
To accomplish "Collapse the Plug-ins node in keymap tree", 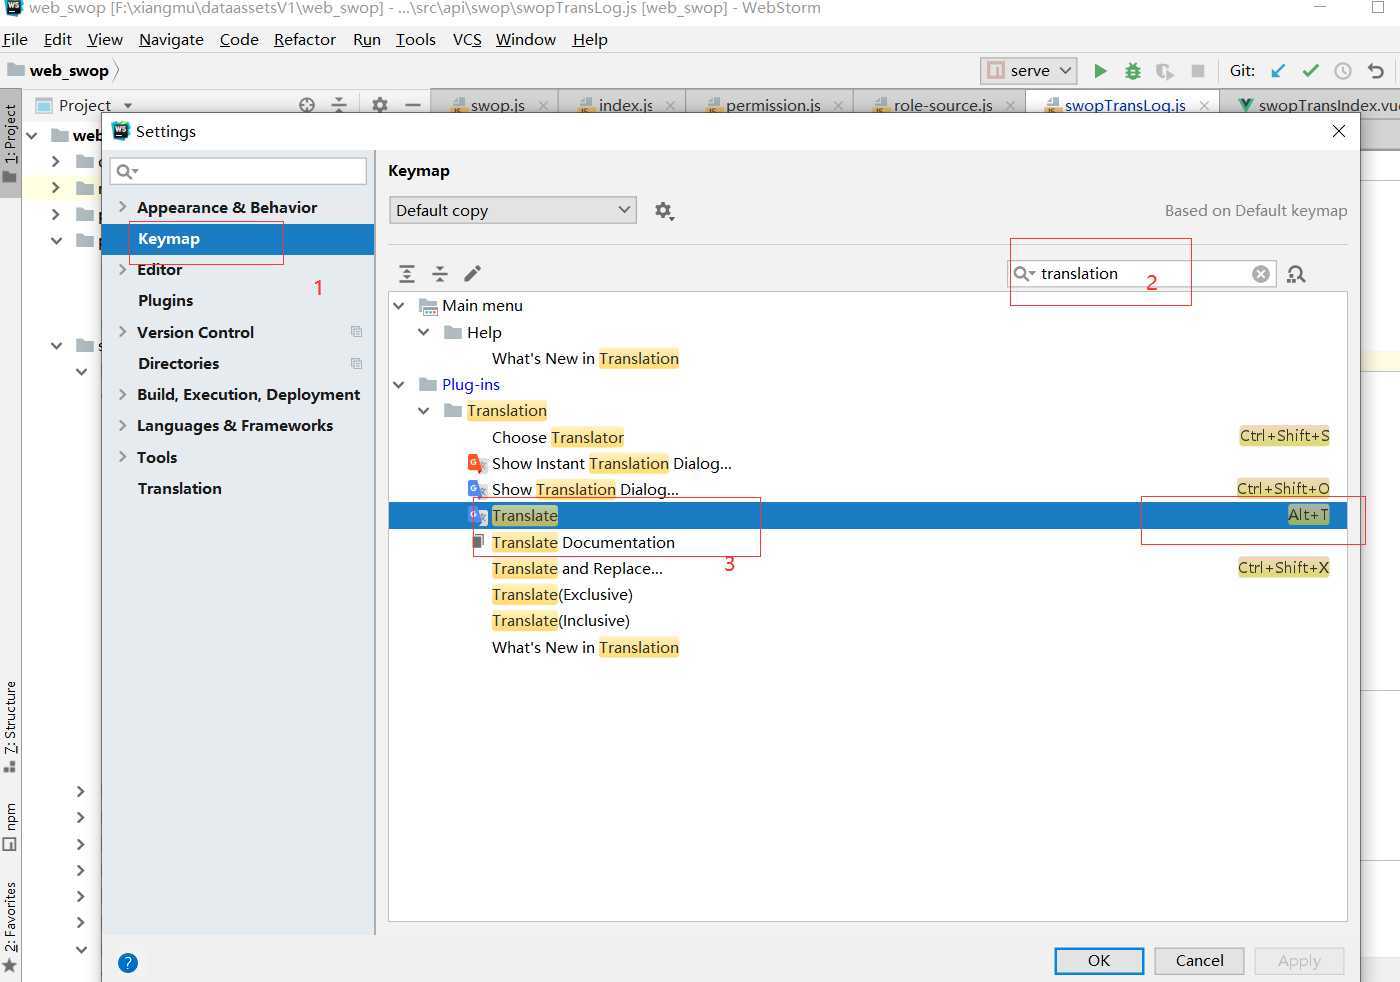I will pos(399,385).
